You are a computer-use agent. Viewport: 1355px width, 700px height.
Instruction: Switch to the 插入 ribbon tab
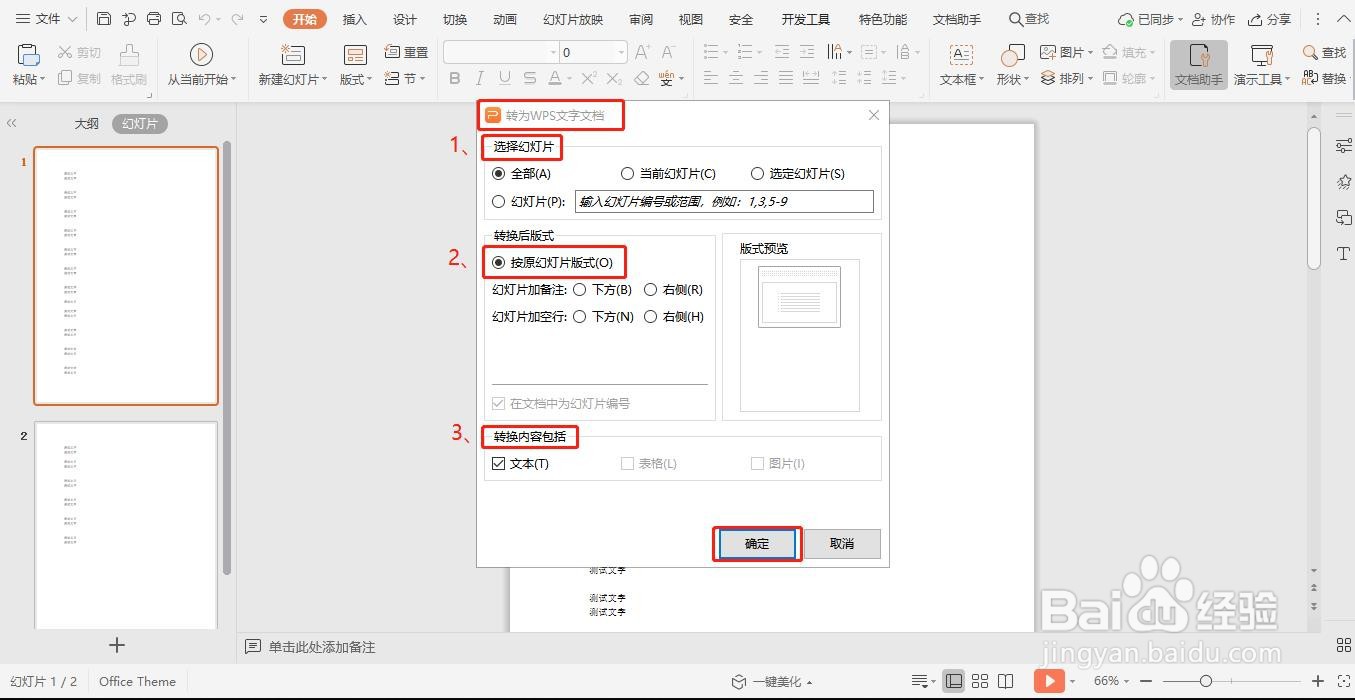pos(354,18)
